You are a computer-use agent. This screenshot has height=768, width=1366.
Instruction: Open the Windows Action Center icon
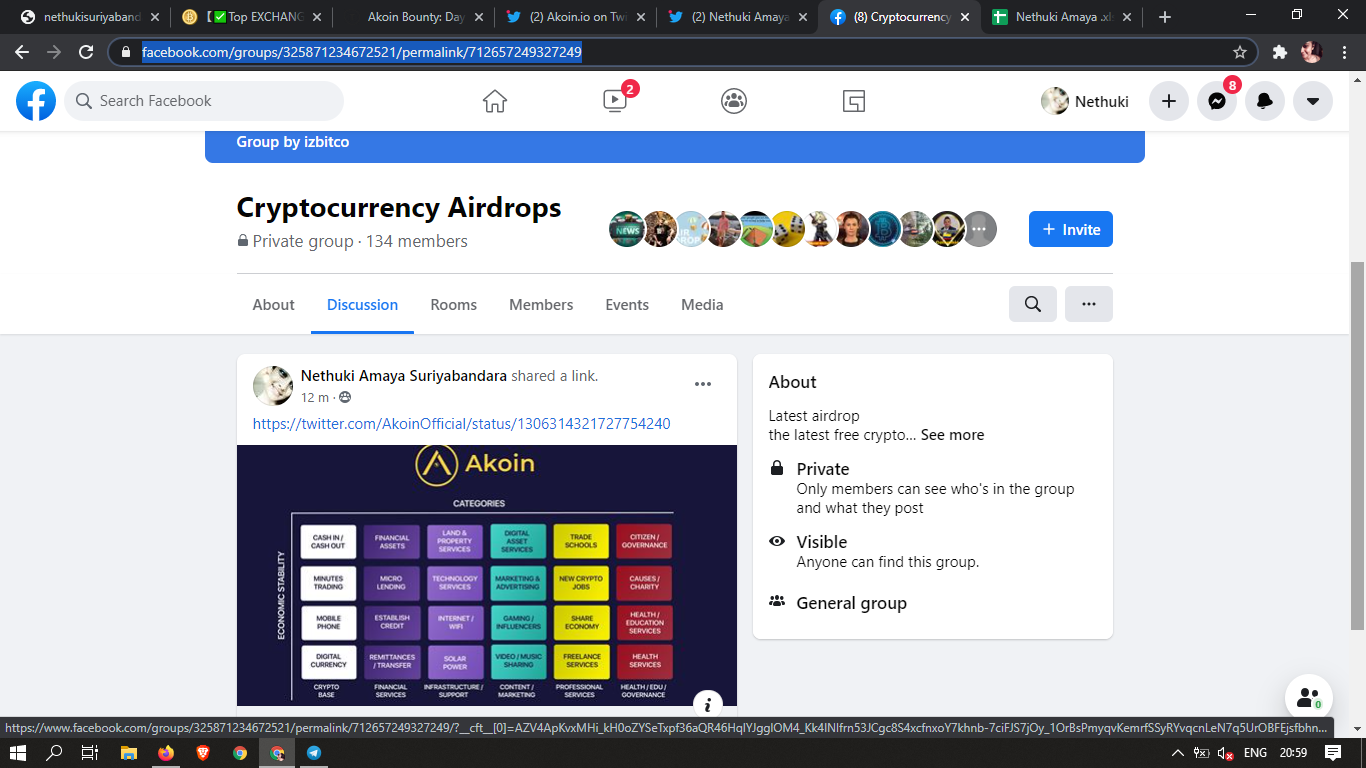[1332, 753]
